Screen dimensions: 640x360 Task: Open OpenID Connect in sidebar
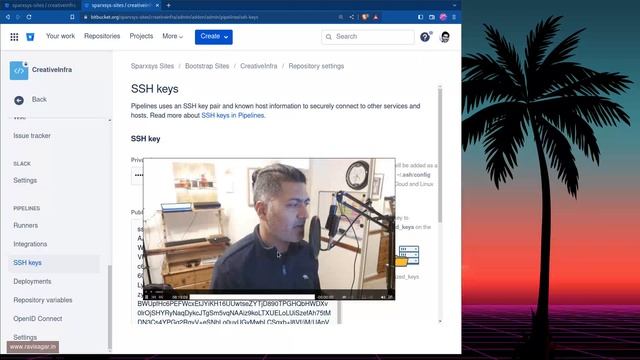(x=38, y=319)
